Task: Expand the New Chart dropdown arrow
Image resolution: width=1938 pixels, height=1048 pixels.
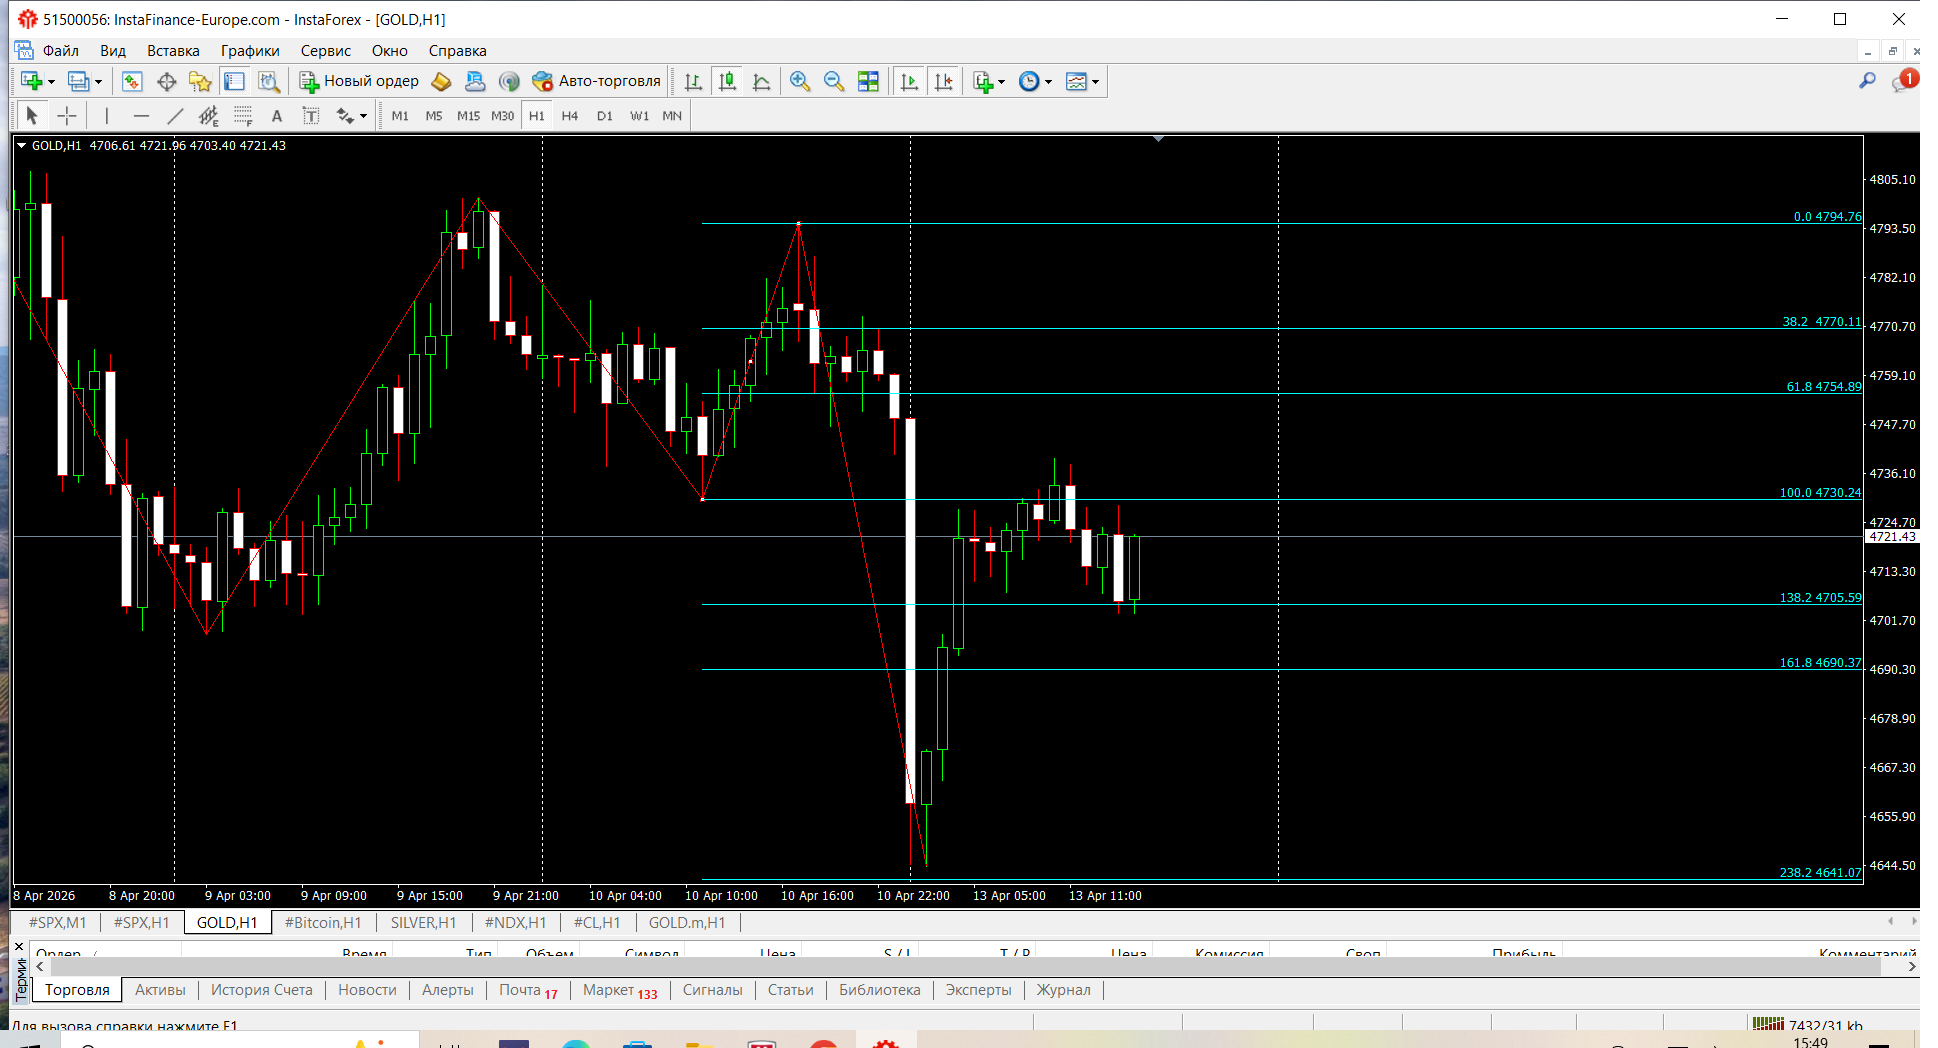Action: tap(51, 82)
